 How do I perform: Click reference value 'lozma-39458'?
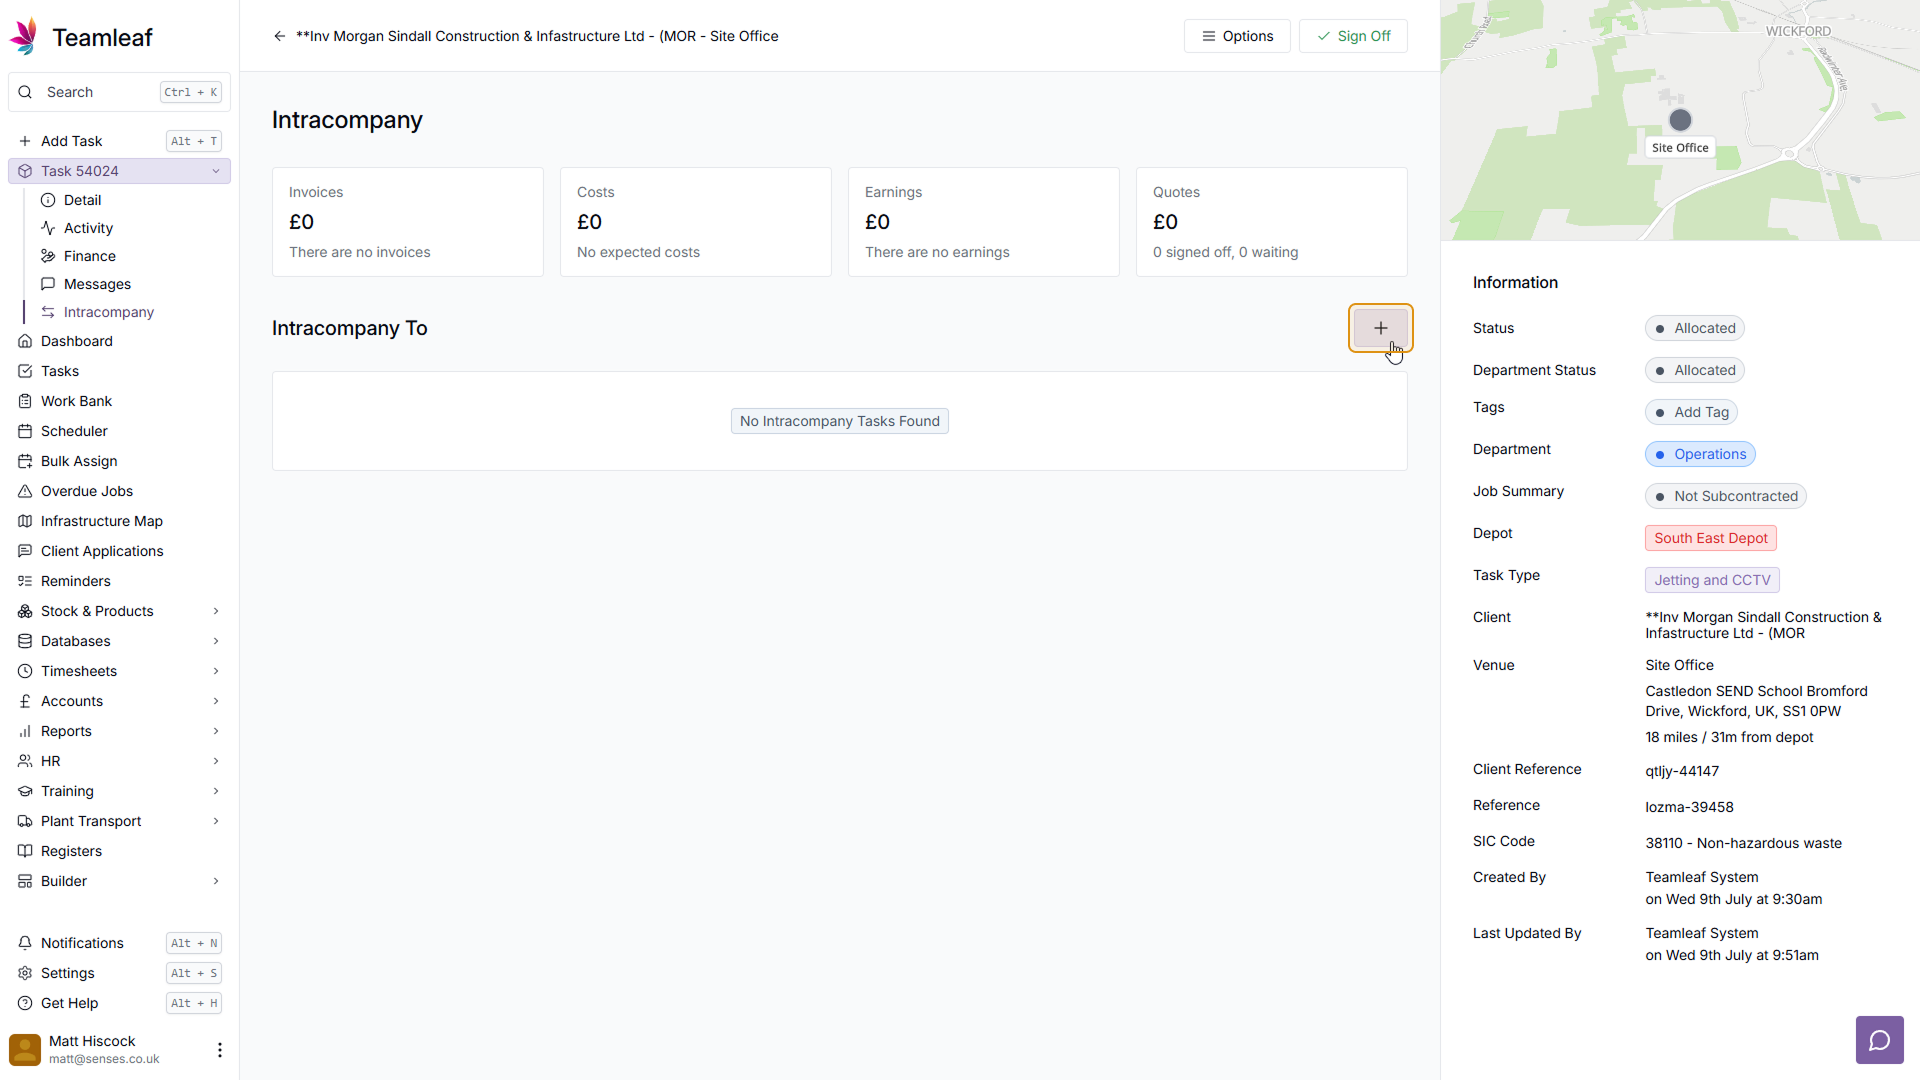tap(1689, 807)
